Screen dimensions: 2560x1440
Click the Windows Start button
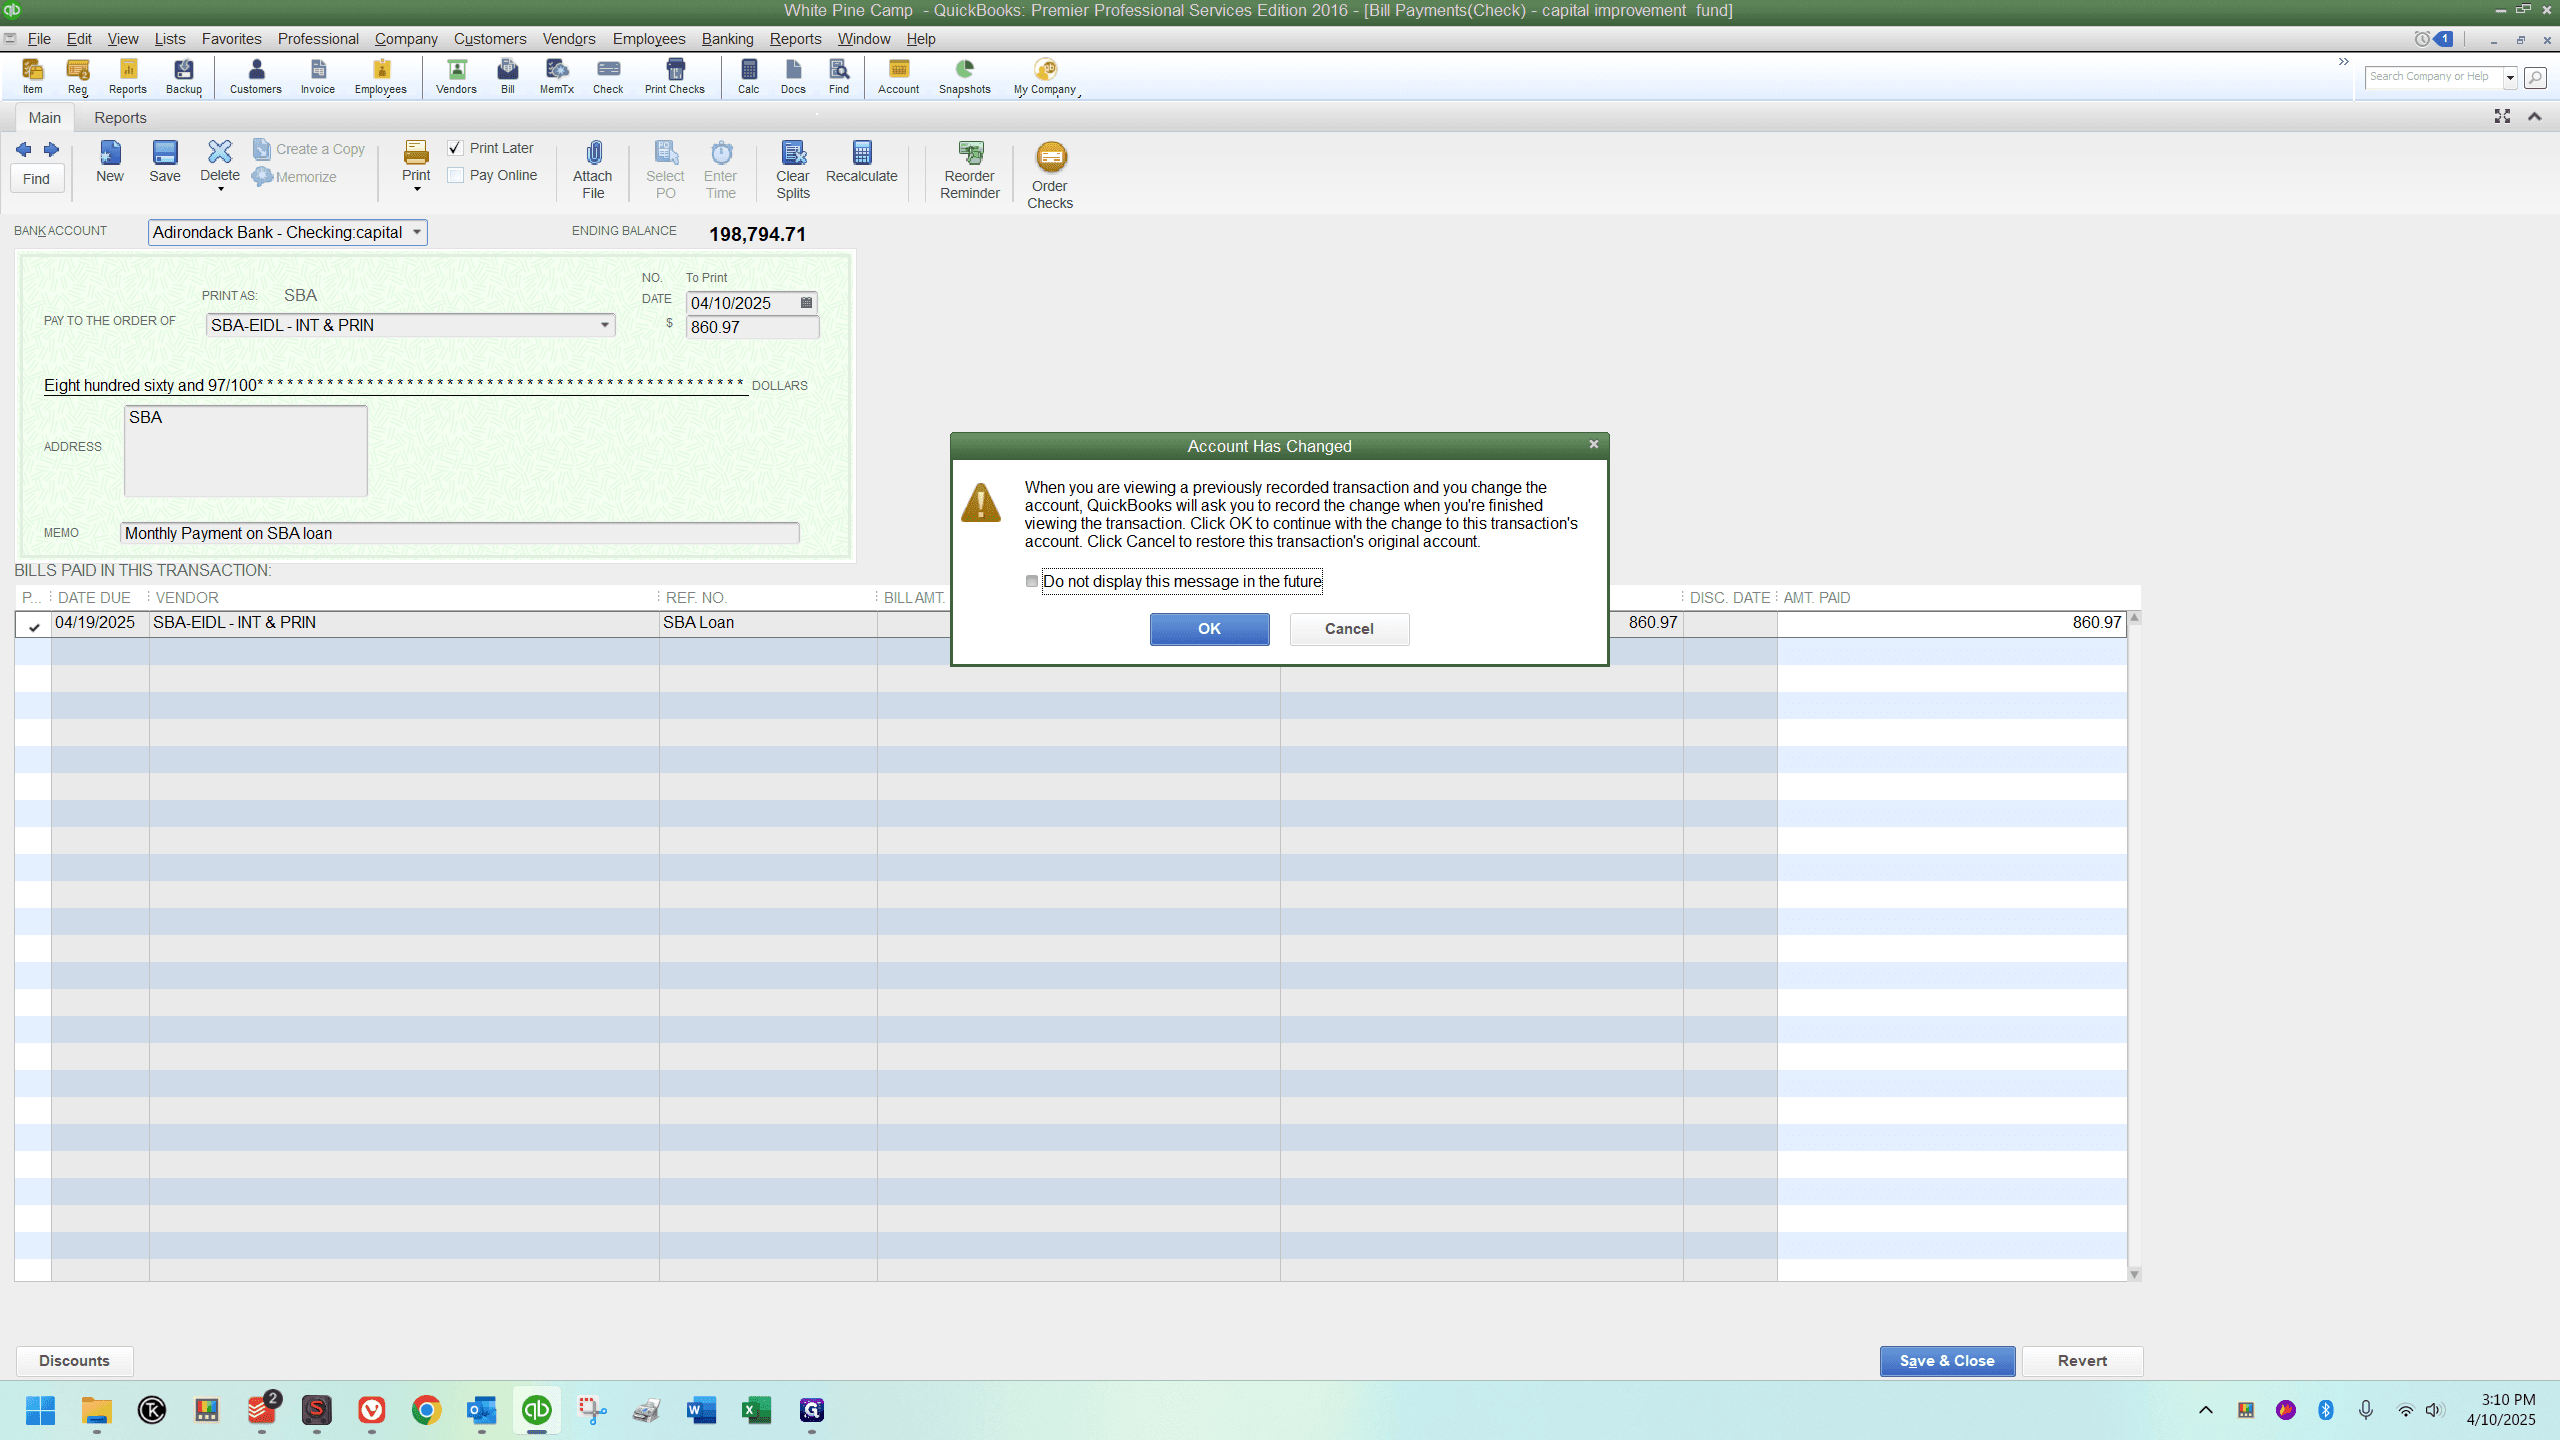tap(41, 1410)
